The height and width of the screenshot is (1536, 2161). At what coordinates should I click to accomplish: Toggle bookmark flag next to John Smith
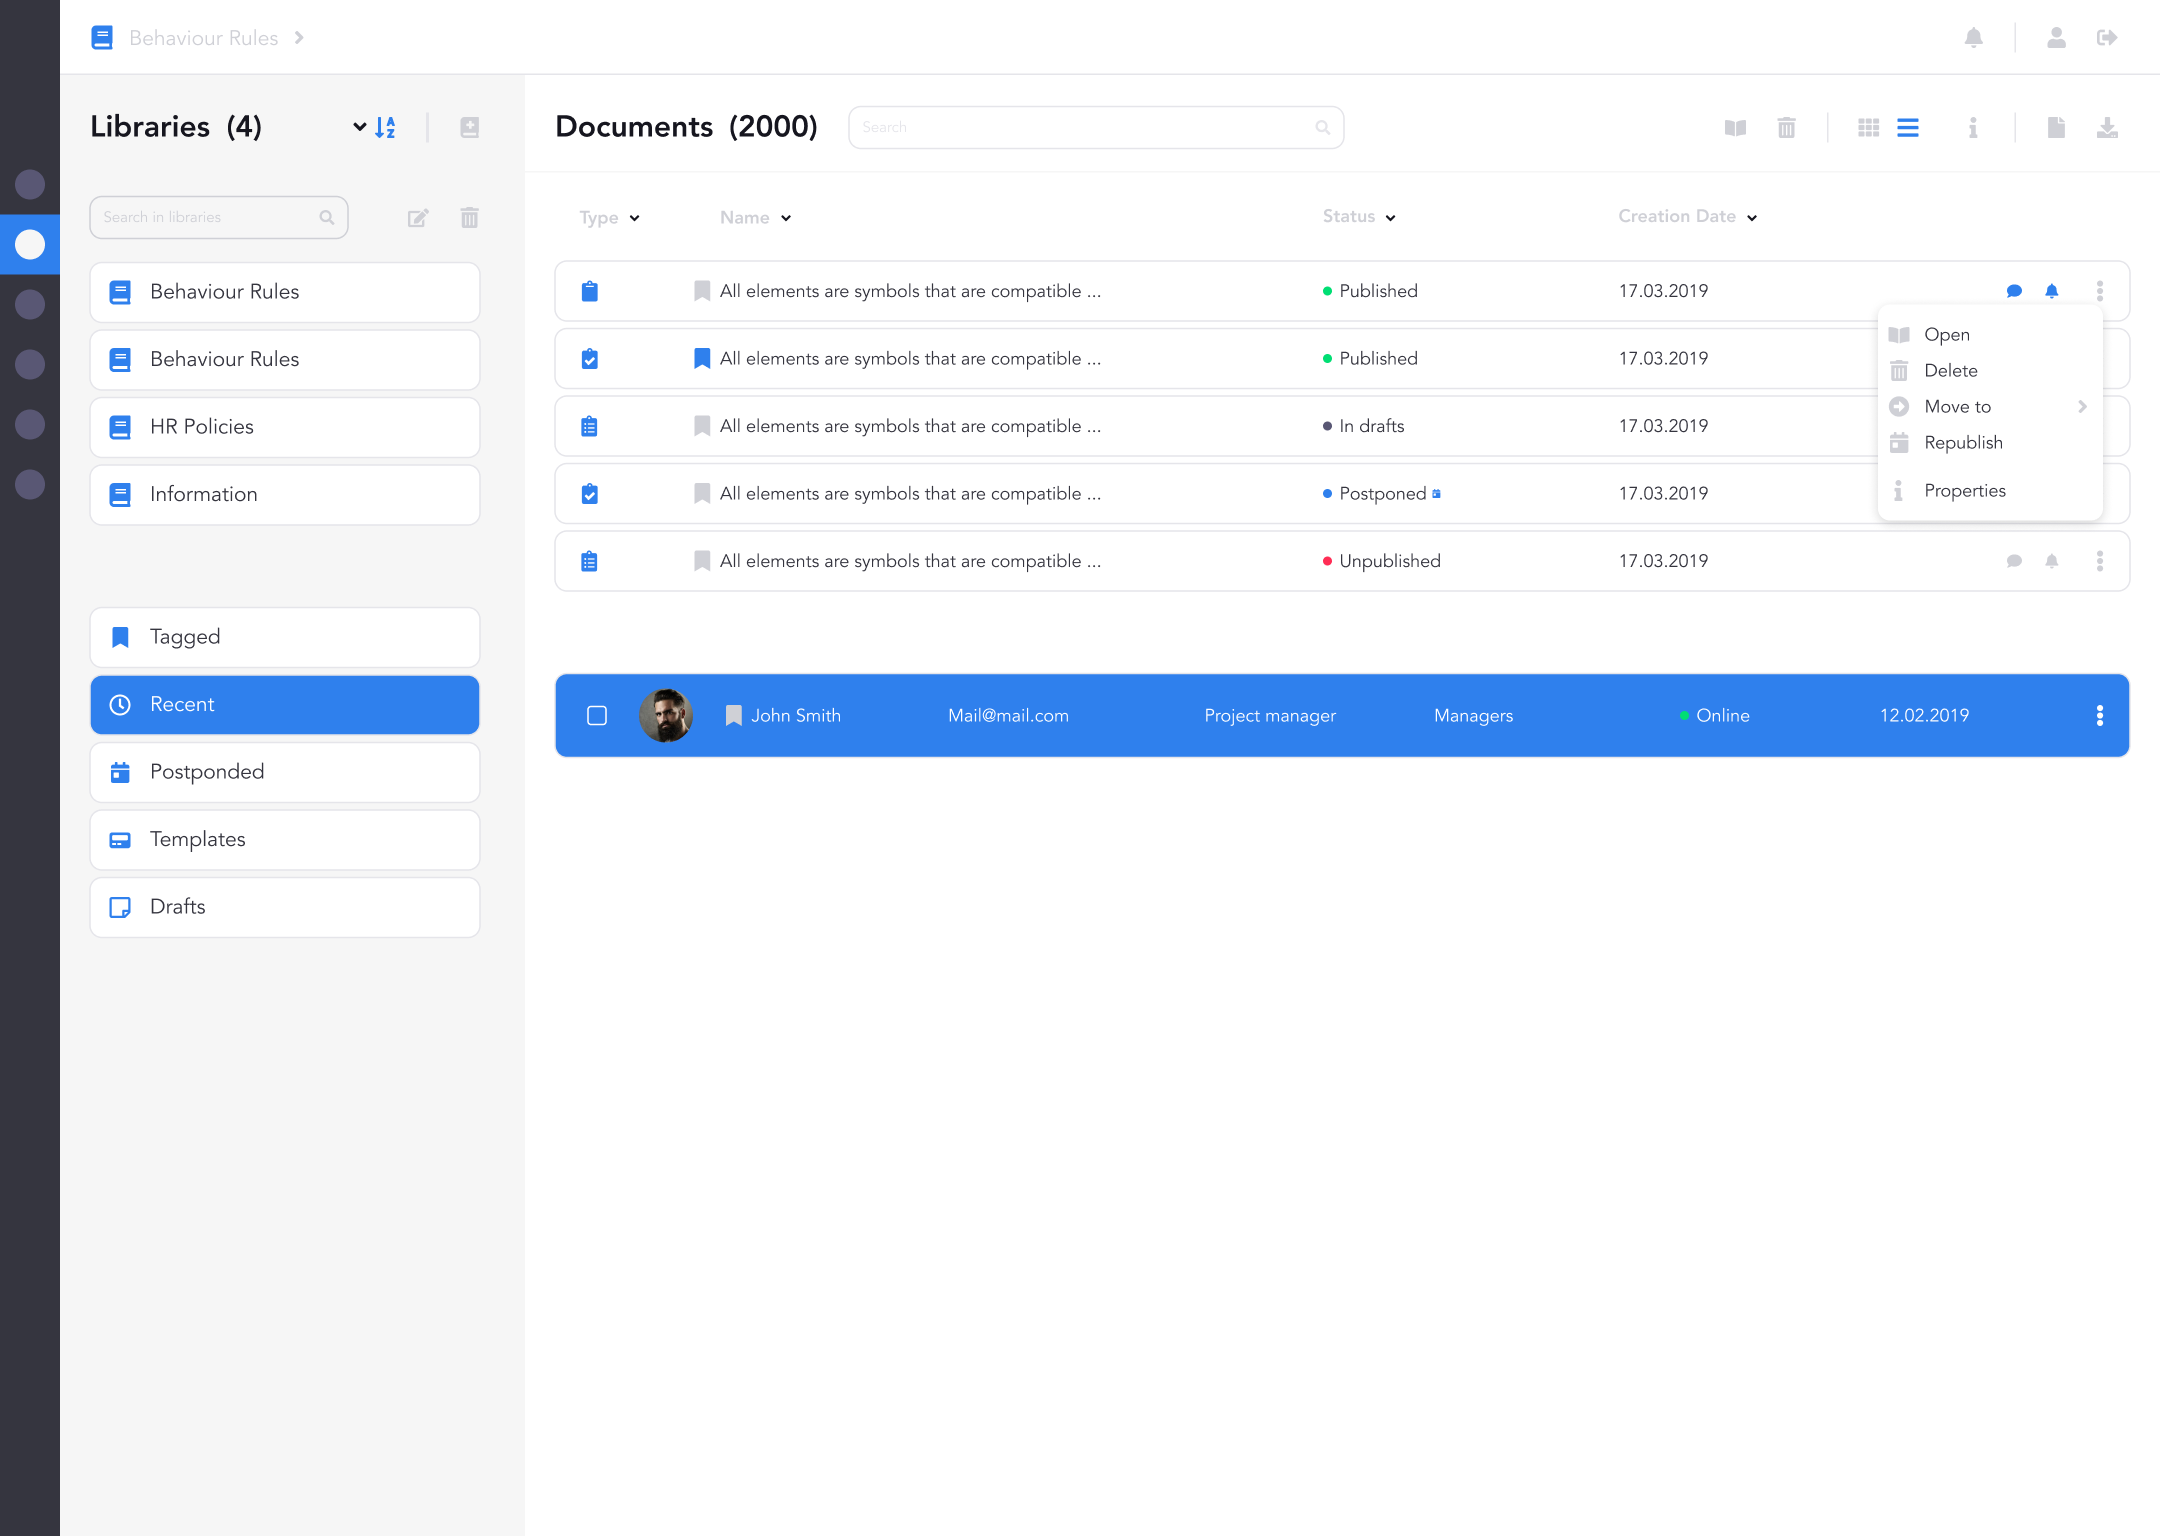pos(733,715)
